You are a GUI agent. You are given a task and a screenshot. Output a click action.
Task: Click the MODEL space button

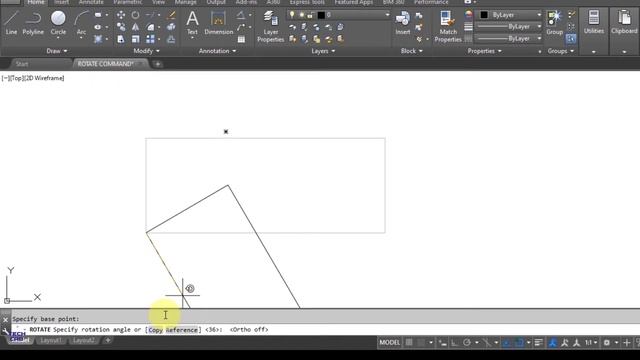389,342
